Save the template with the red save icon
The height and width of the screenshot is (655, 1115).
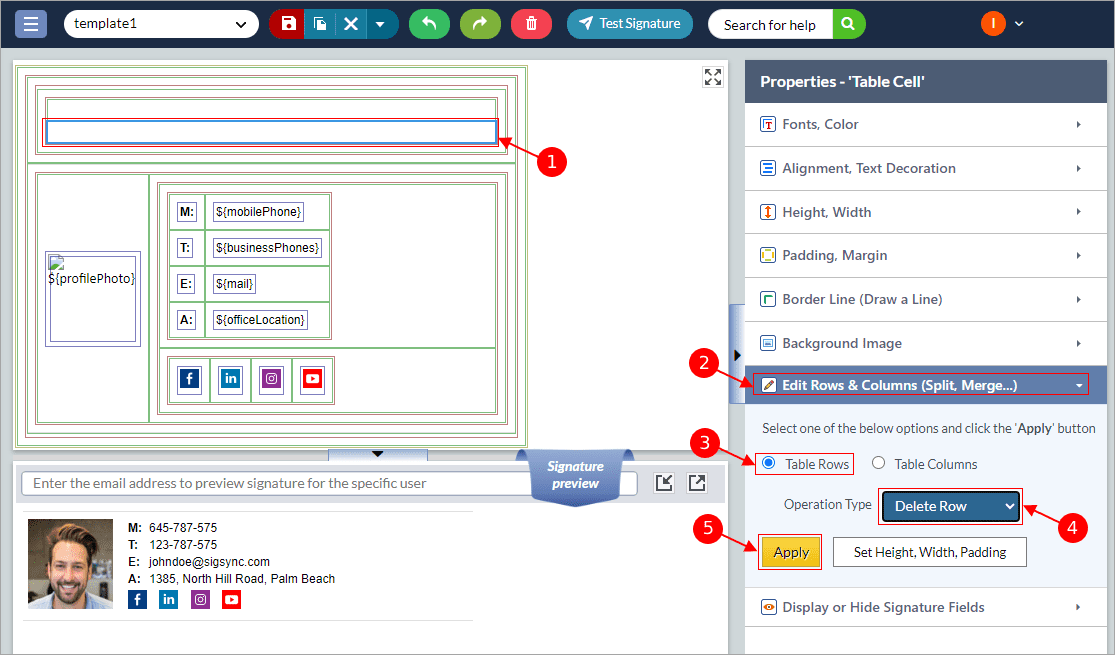pos(288,24)
